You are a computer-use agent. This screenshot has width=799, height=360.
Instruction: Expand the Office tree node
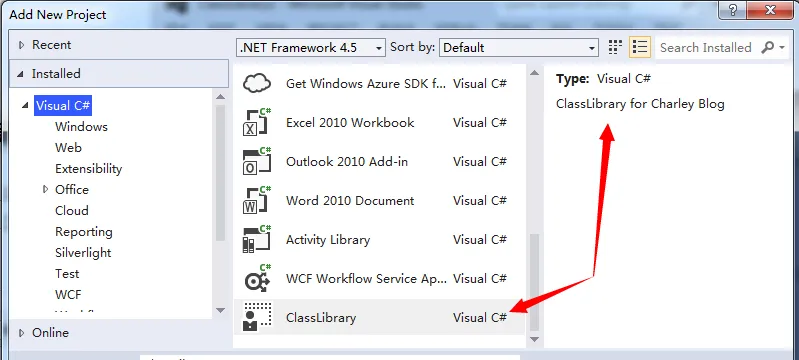(46, 190)
